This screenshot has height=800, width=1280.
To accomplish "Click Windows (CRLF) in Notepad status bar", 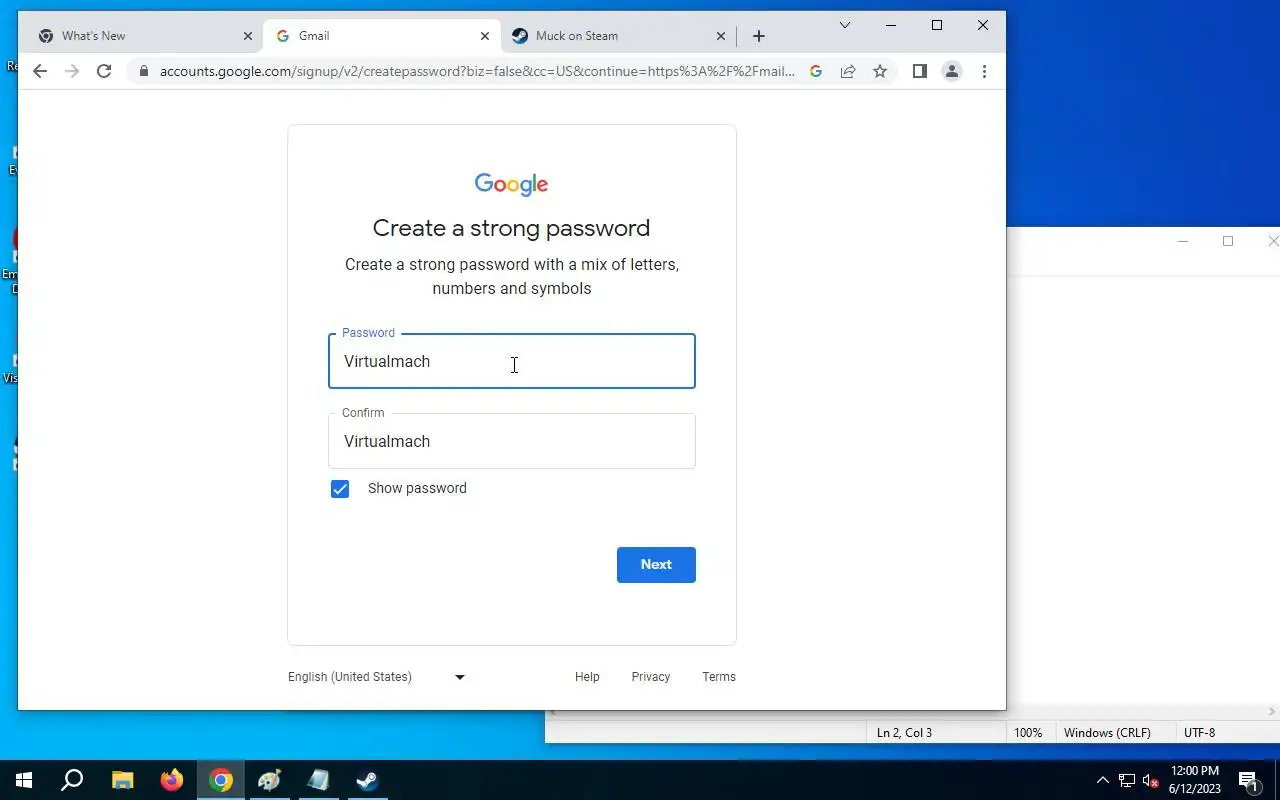I will 1107,733.
